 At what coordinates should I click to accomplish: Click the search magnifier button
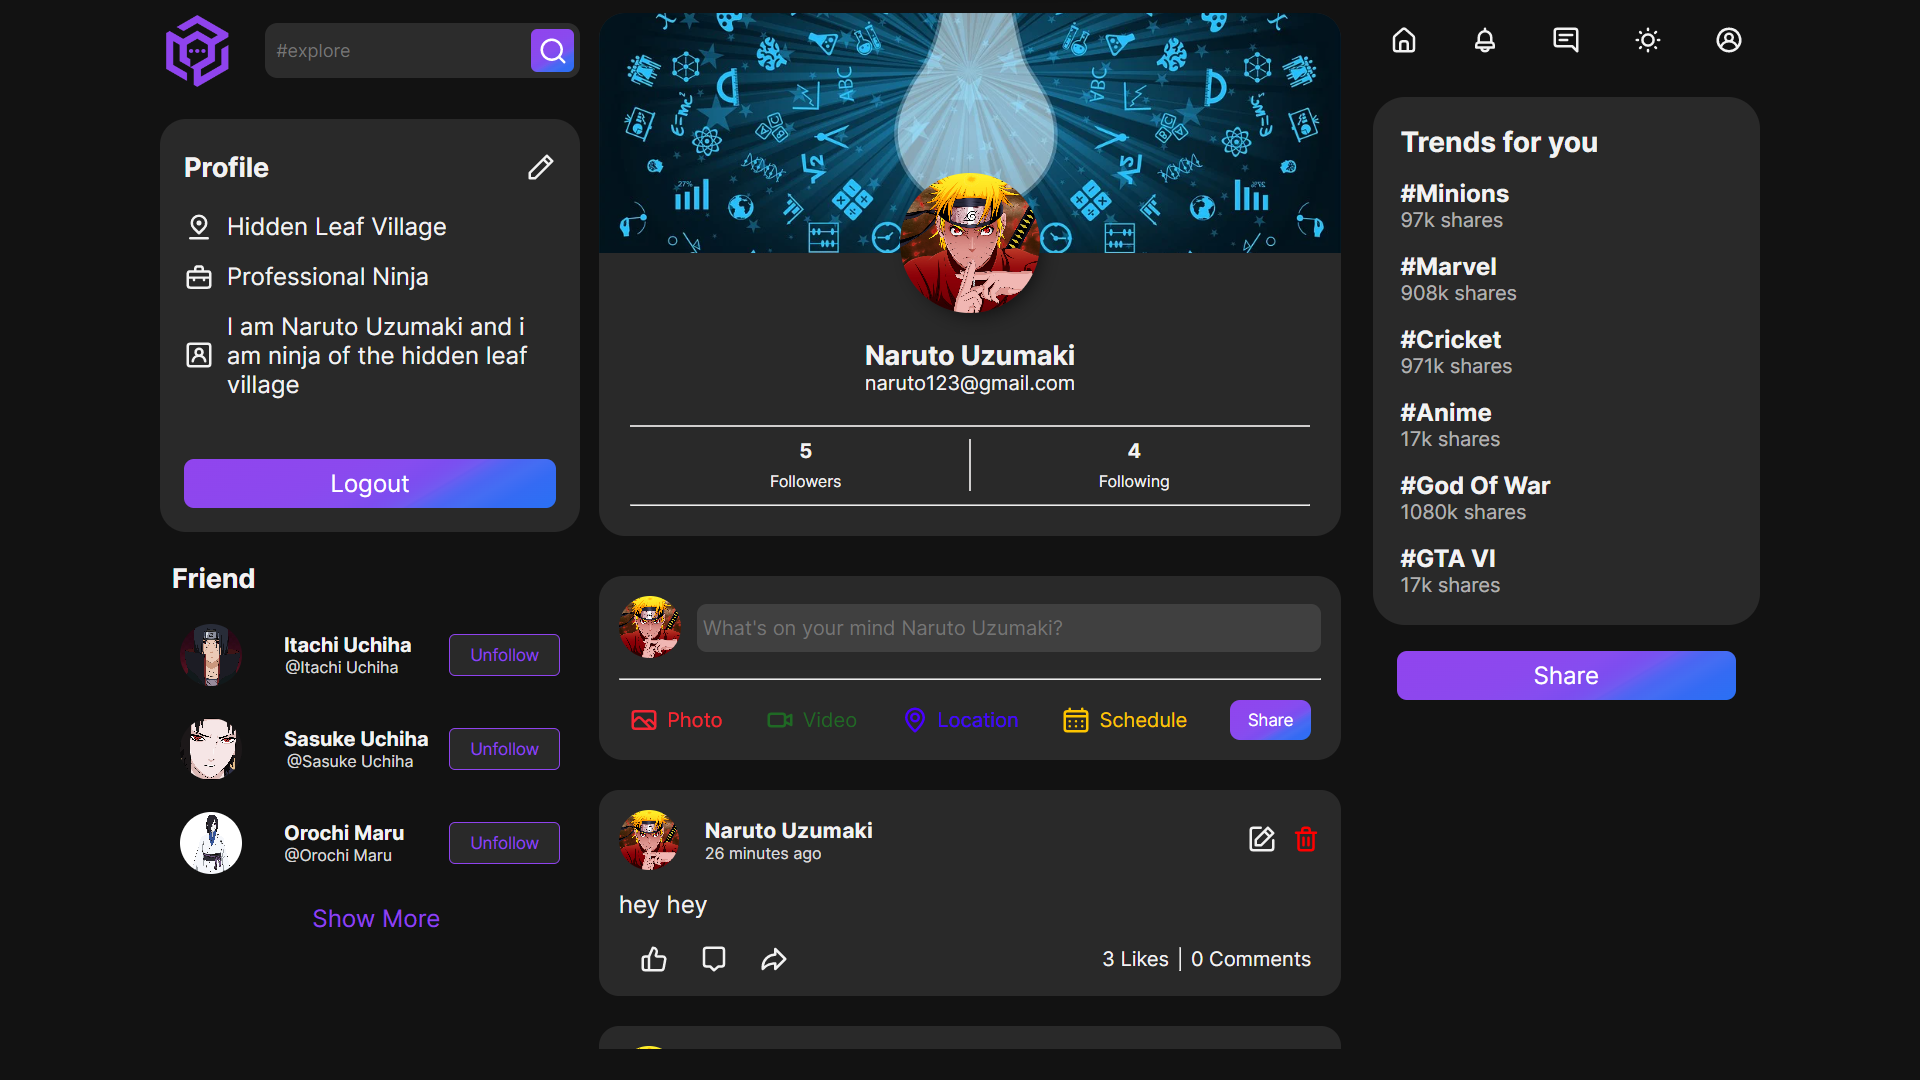[x=552, y=50]
